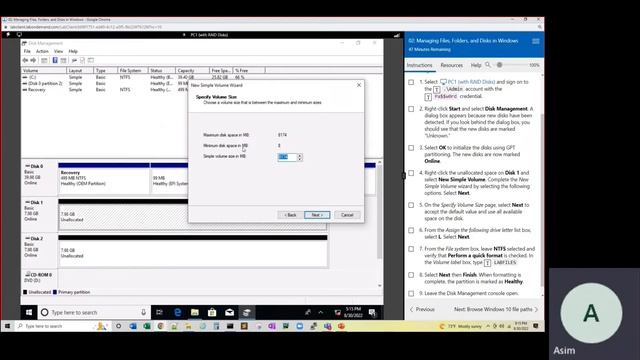Increase volume size with spinner up arrow

[300, 156]
